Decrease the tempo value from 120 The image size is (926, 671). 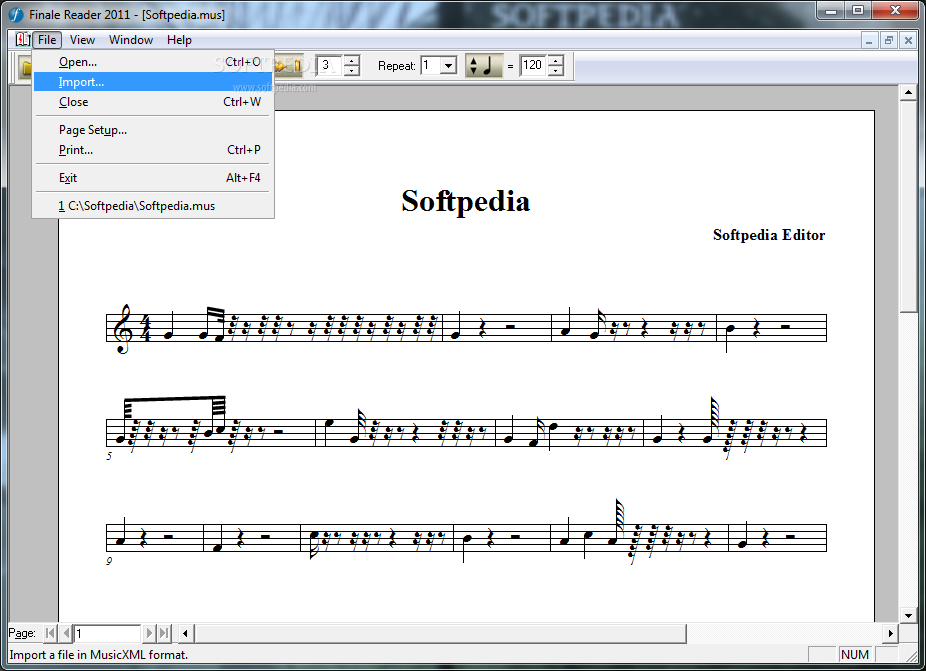(x=556, y=70)
